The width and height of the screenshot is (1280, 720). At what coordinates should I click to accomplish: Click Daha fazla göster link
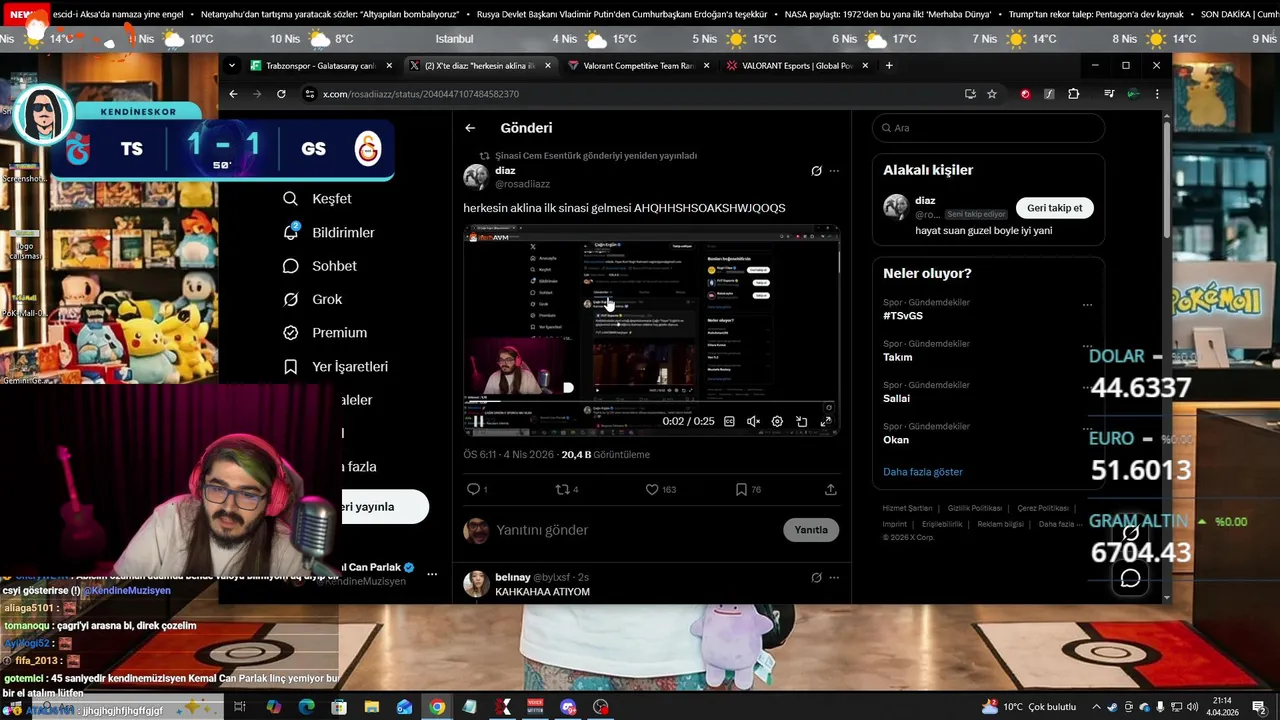(923, 472)
